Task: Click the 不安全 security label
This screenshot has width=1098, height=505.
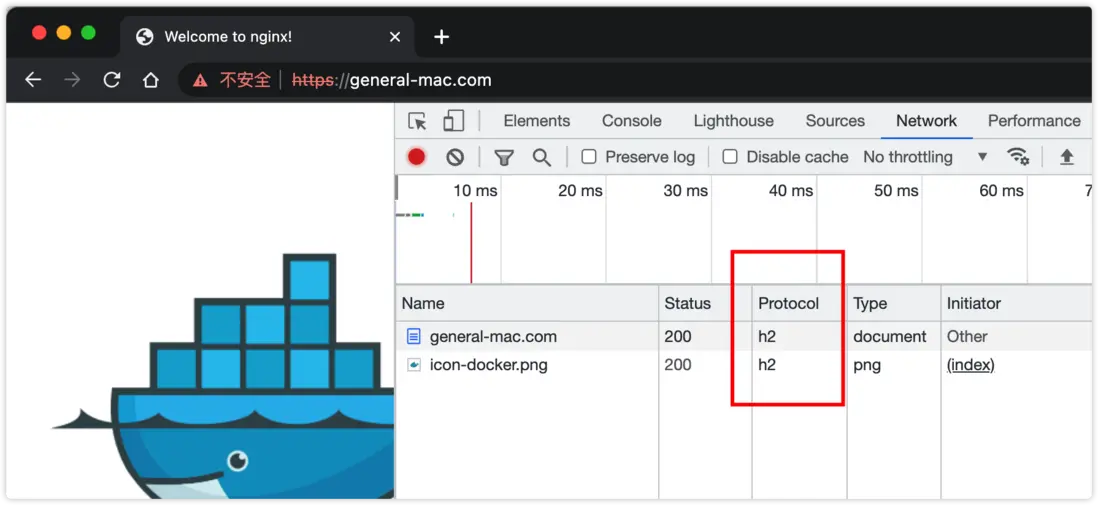Action: 245,80
